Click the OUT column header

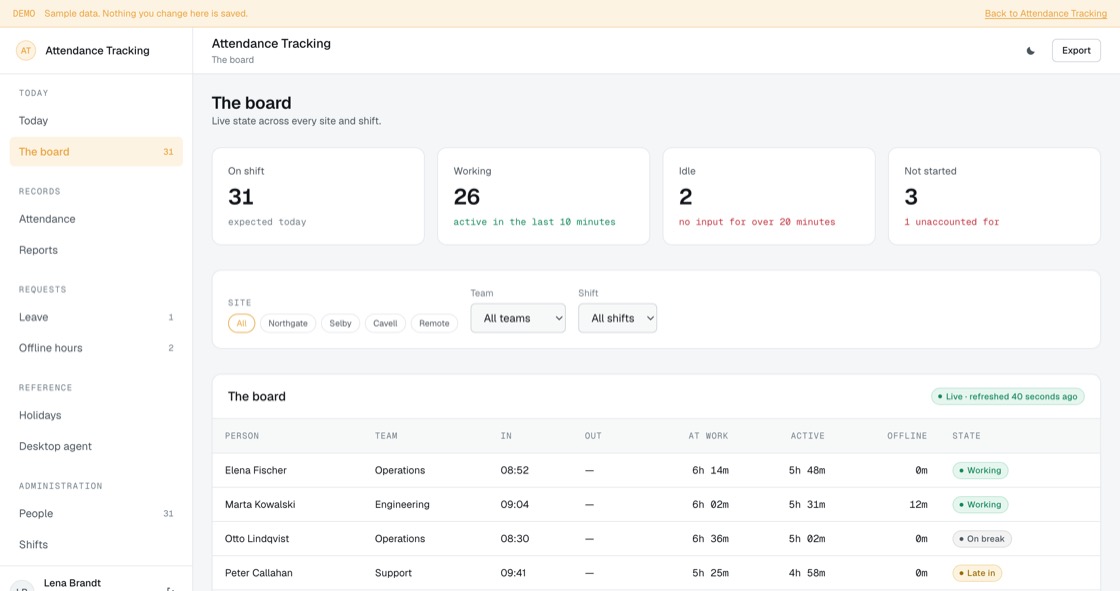(593, 436)
